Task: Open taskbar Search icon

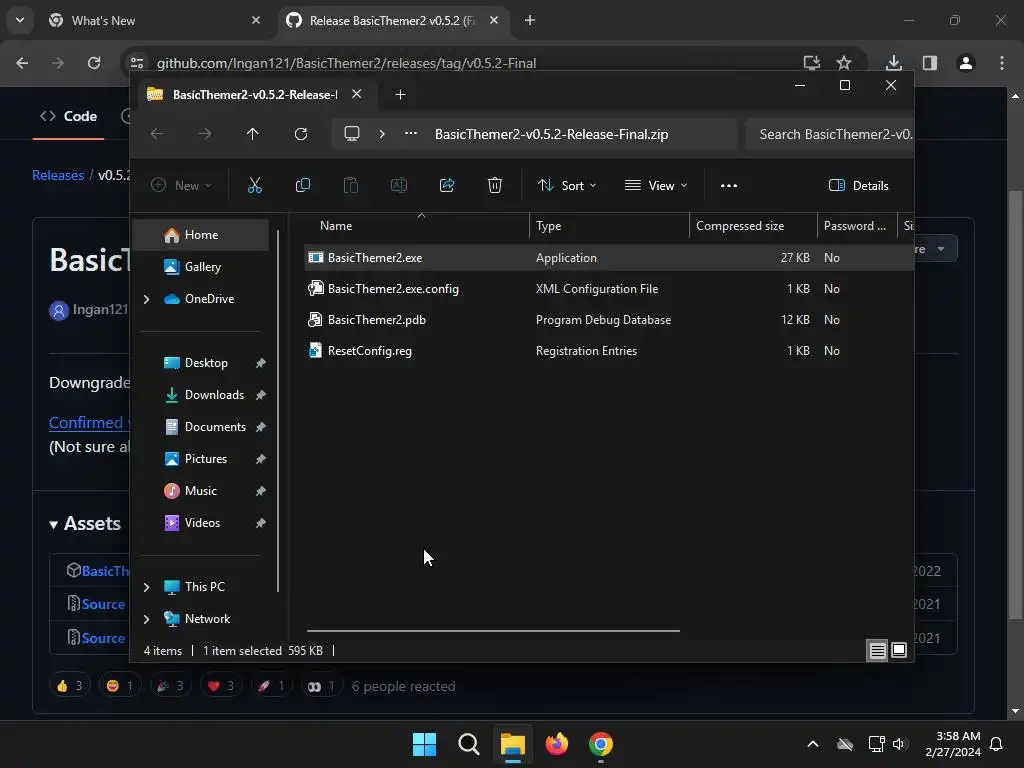Action: (x=468, y=744)
